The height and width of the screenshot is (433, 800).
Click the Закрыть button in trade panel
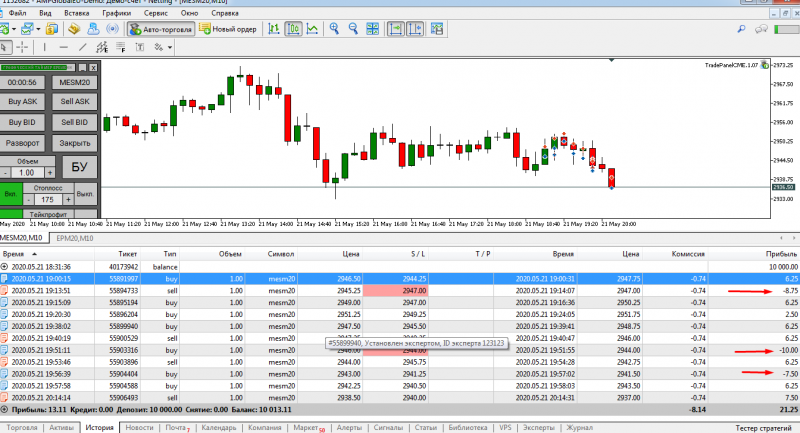[x=74, y=143]
